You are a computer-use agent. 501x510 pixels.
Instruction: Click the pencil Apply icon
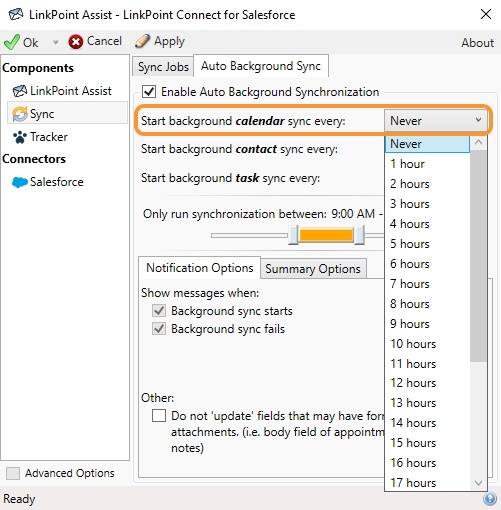coord(142,42)
